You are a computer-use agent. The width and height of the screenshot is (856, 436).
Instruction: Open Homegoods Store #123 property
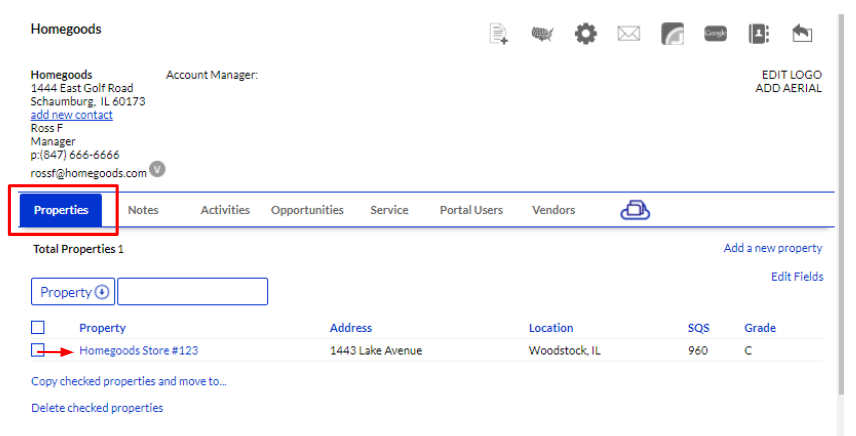[139, 350]
